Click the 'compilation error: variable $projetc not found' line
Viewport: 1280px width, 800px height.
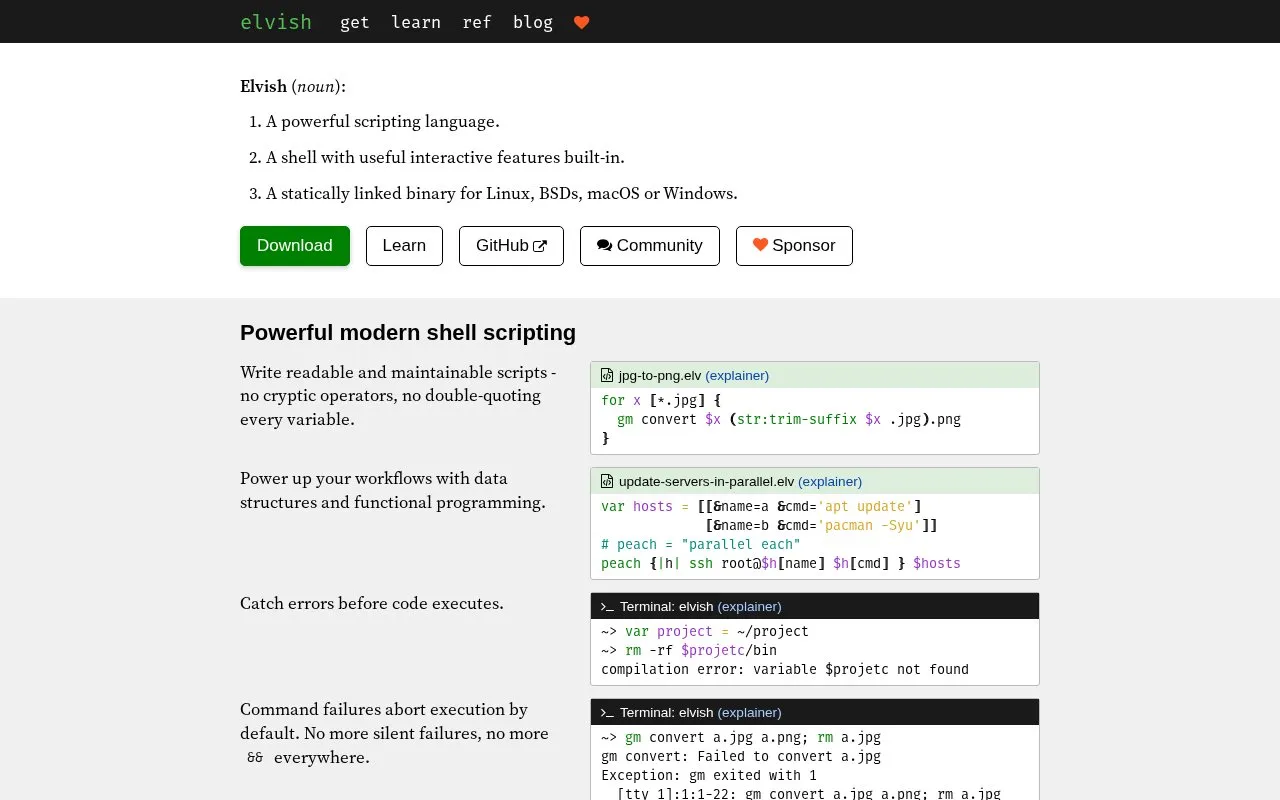click(785, 670)
